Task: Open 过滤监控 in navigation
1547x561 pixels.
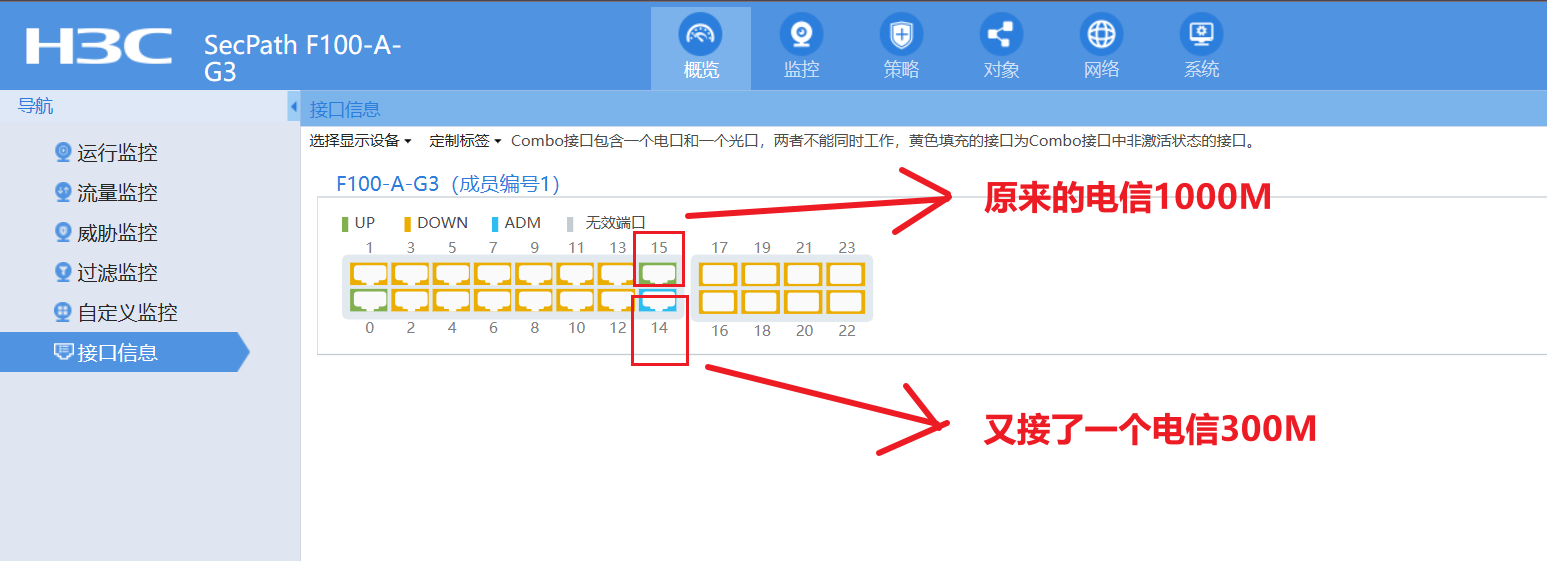Action: pyautogui.click(x=118, y=273)
